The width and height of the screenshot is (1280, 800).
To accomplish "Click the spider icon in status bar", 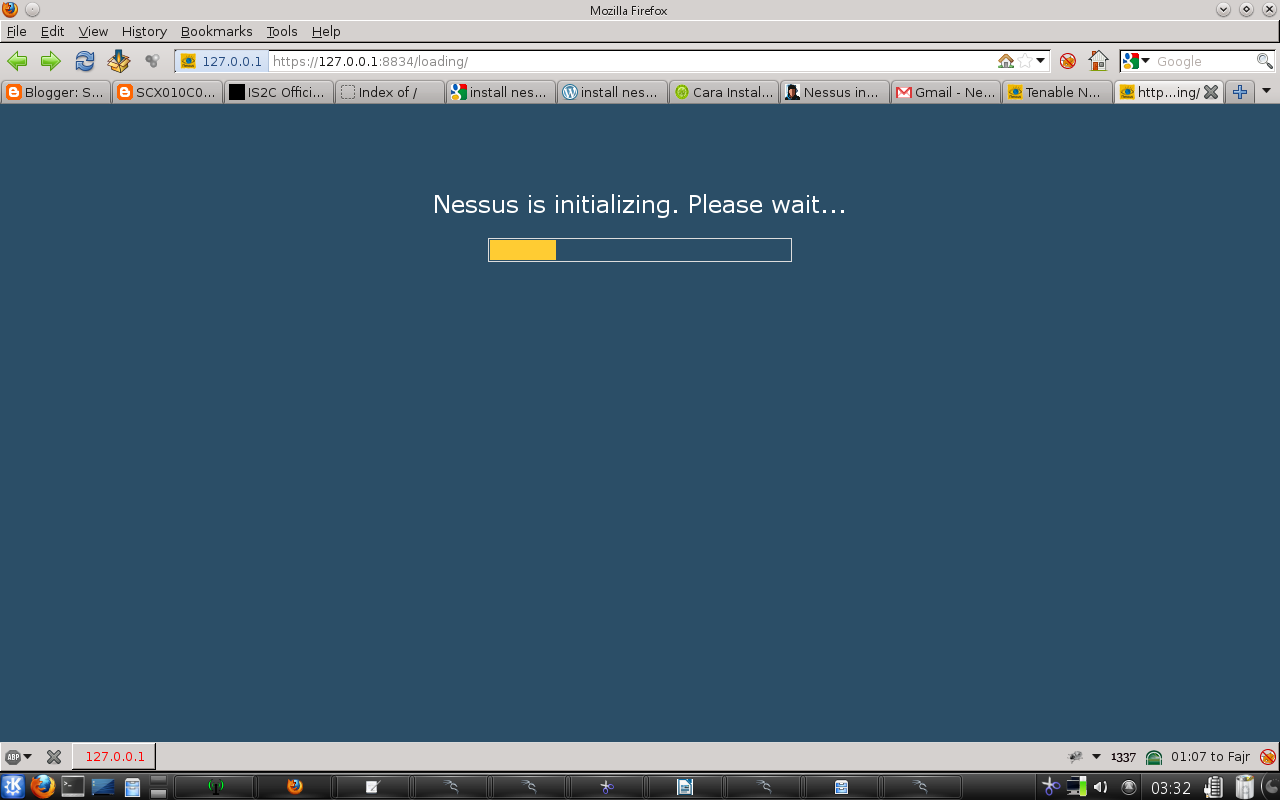I will [x=1076, y=757].
